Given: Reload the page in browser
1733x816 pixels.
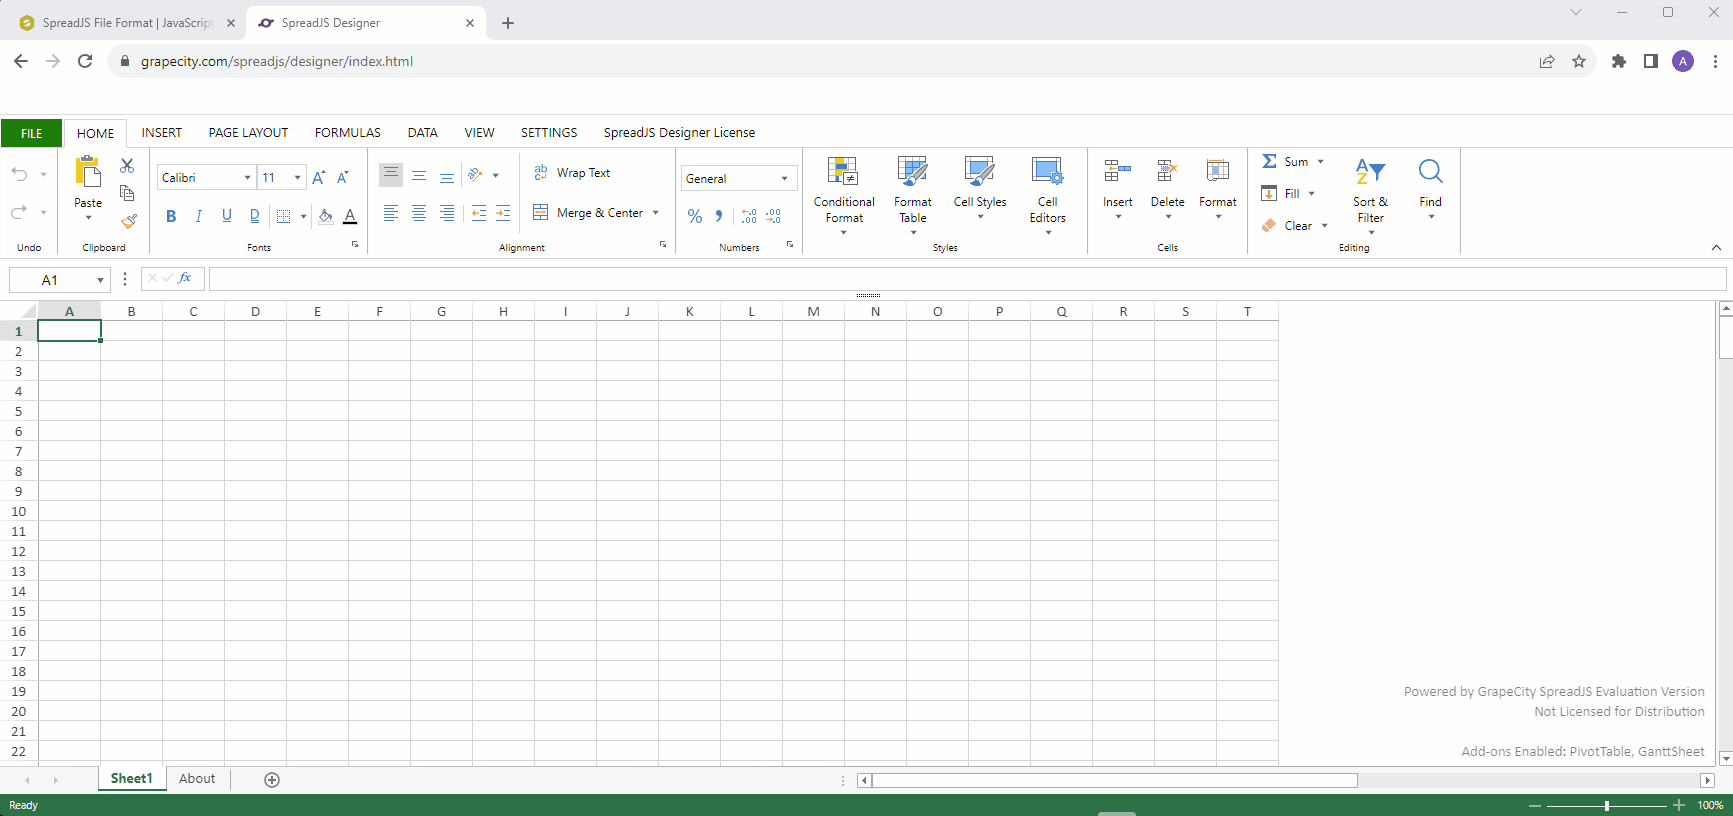Looking at the screenshot, I should pyautogui.click(x=85, y=61).
